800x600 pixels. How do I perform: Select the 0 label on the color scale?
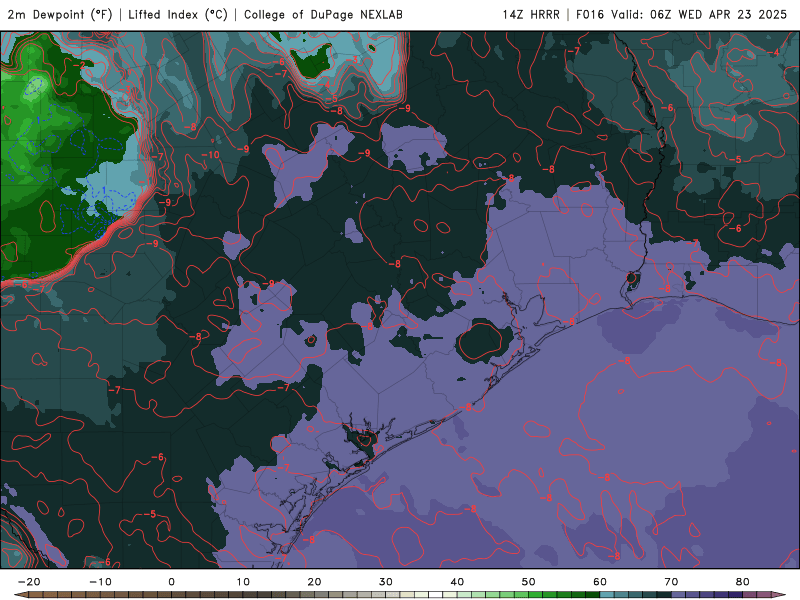171,582
